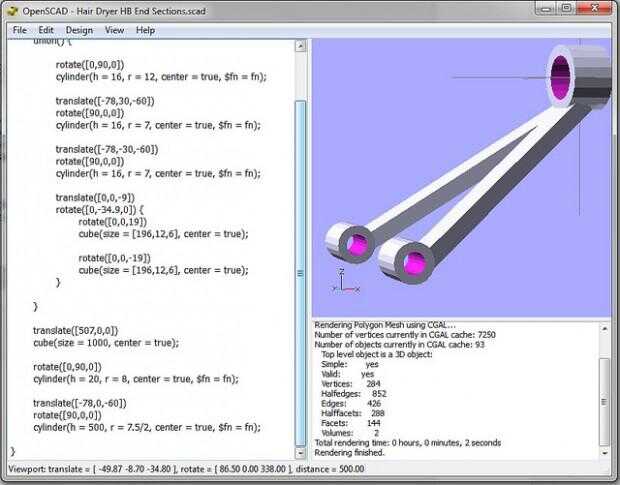The width and height of the screenshot is (620, 485).
Task: Click the cylinder line with h = 500
Action: point(147,427)
